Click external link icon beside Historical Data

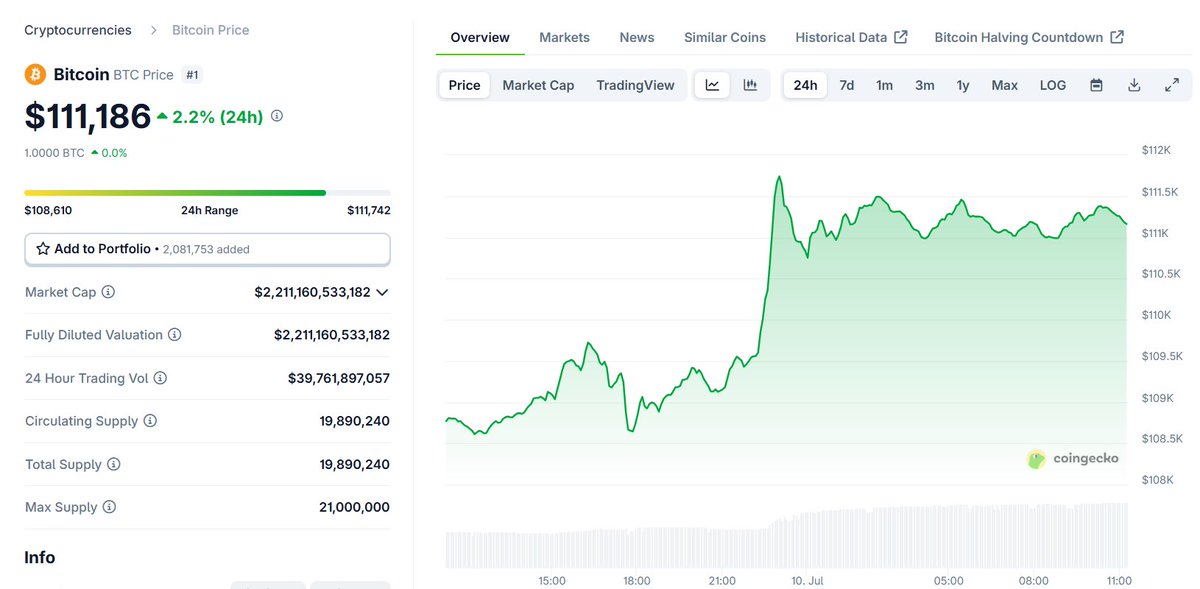pyautogui.click(x=901, y=37)
